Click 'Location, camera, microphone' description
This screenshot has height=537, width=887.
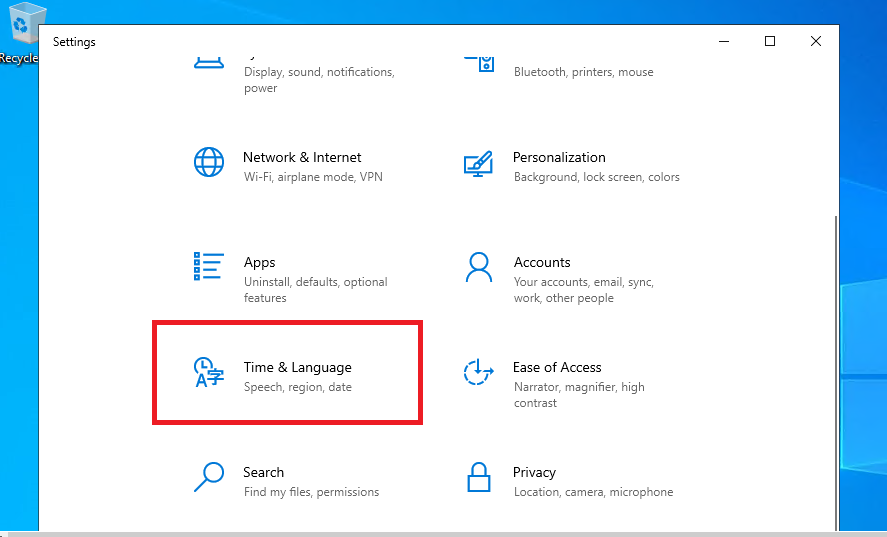[593, 492]
